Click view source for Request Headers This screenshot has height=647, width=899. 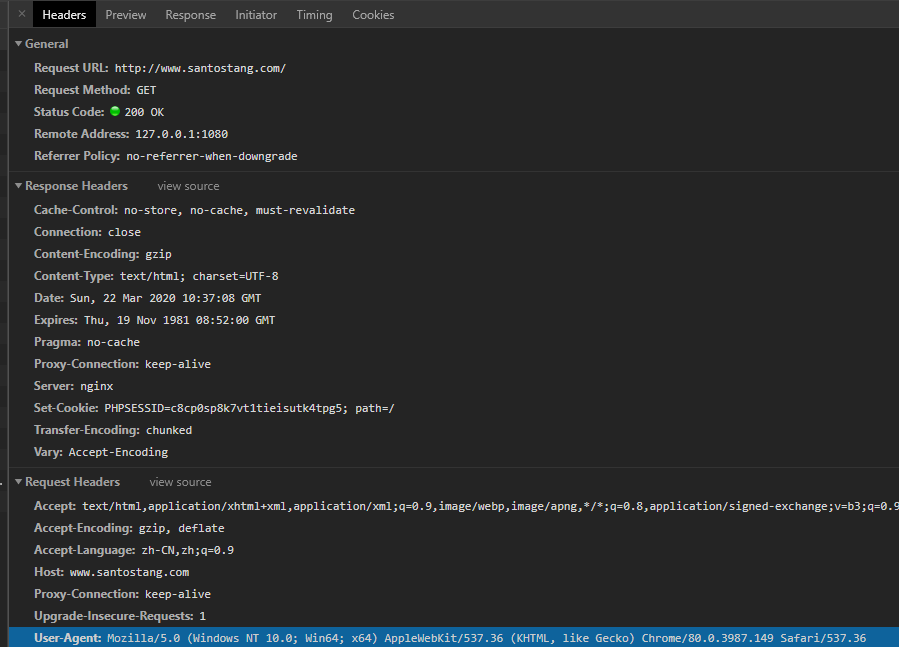(180, 482)
